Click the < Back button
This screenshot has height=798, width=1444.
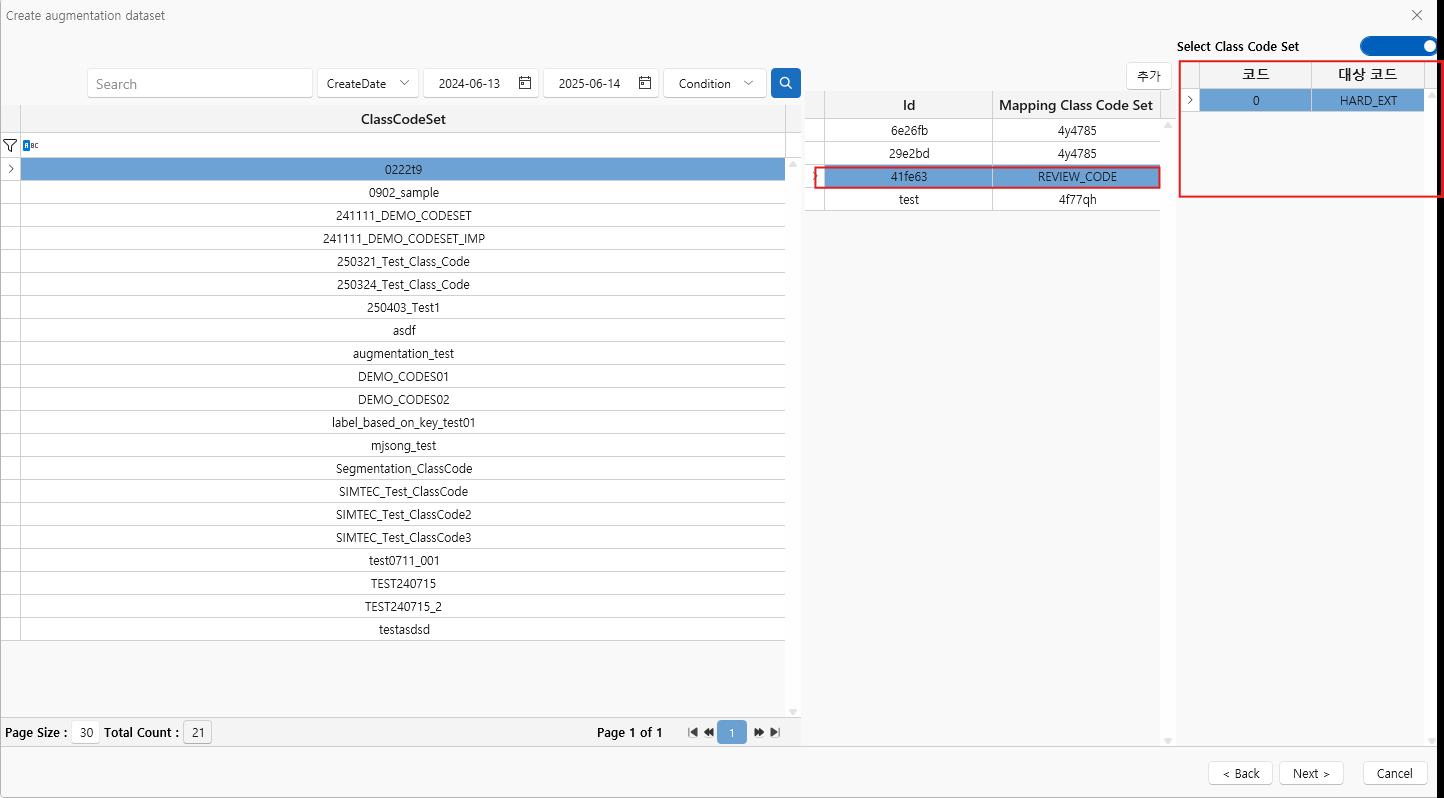coord(1240,773)
